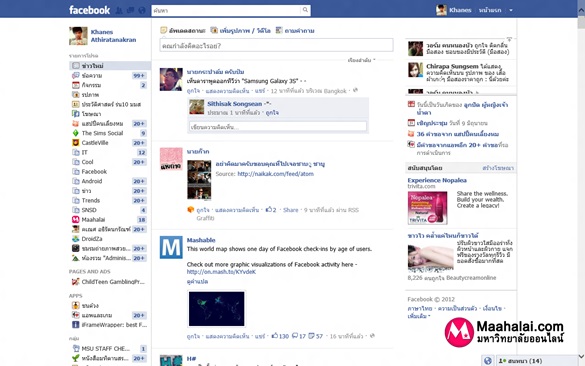
Task: Click the search magnifier button
Action: click(305, 10)
